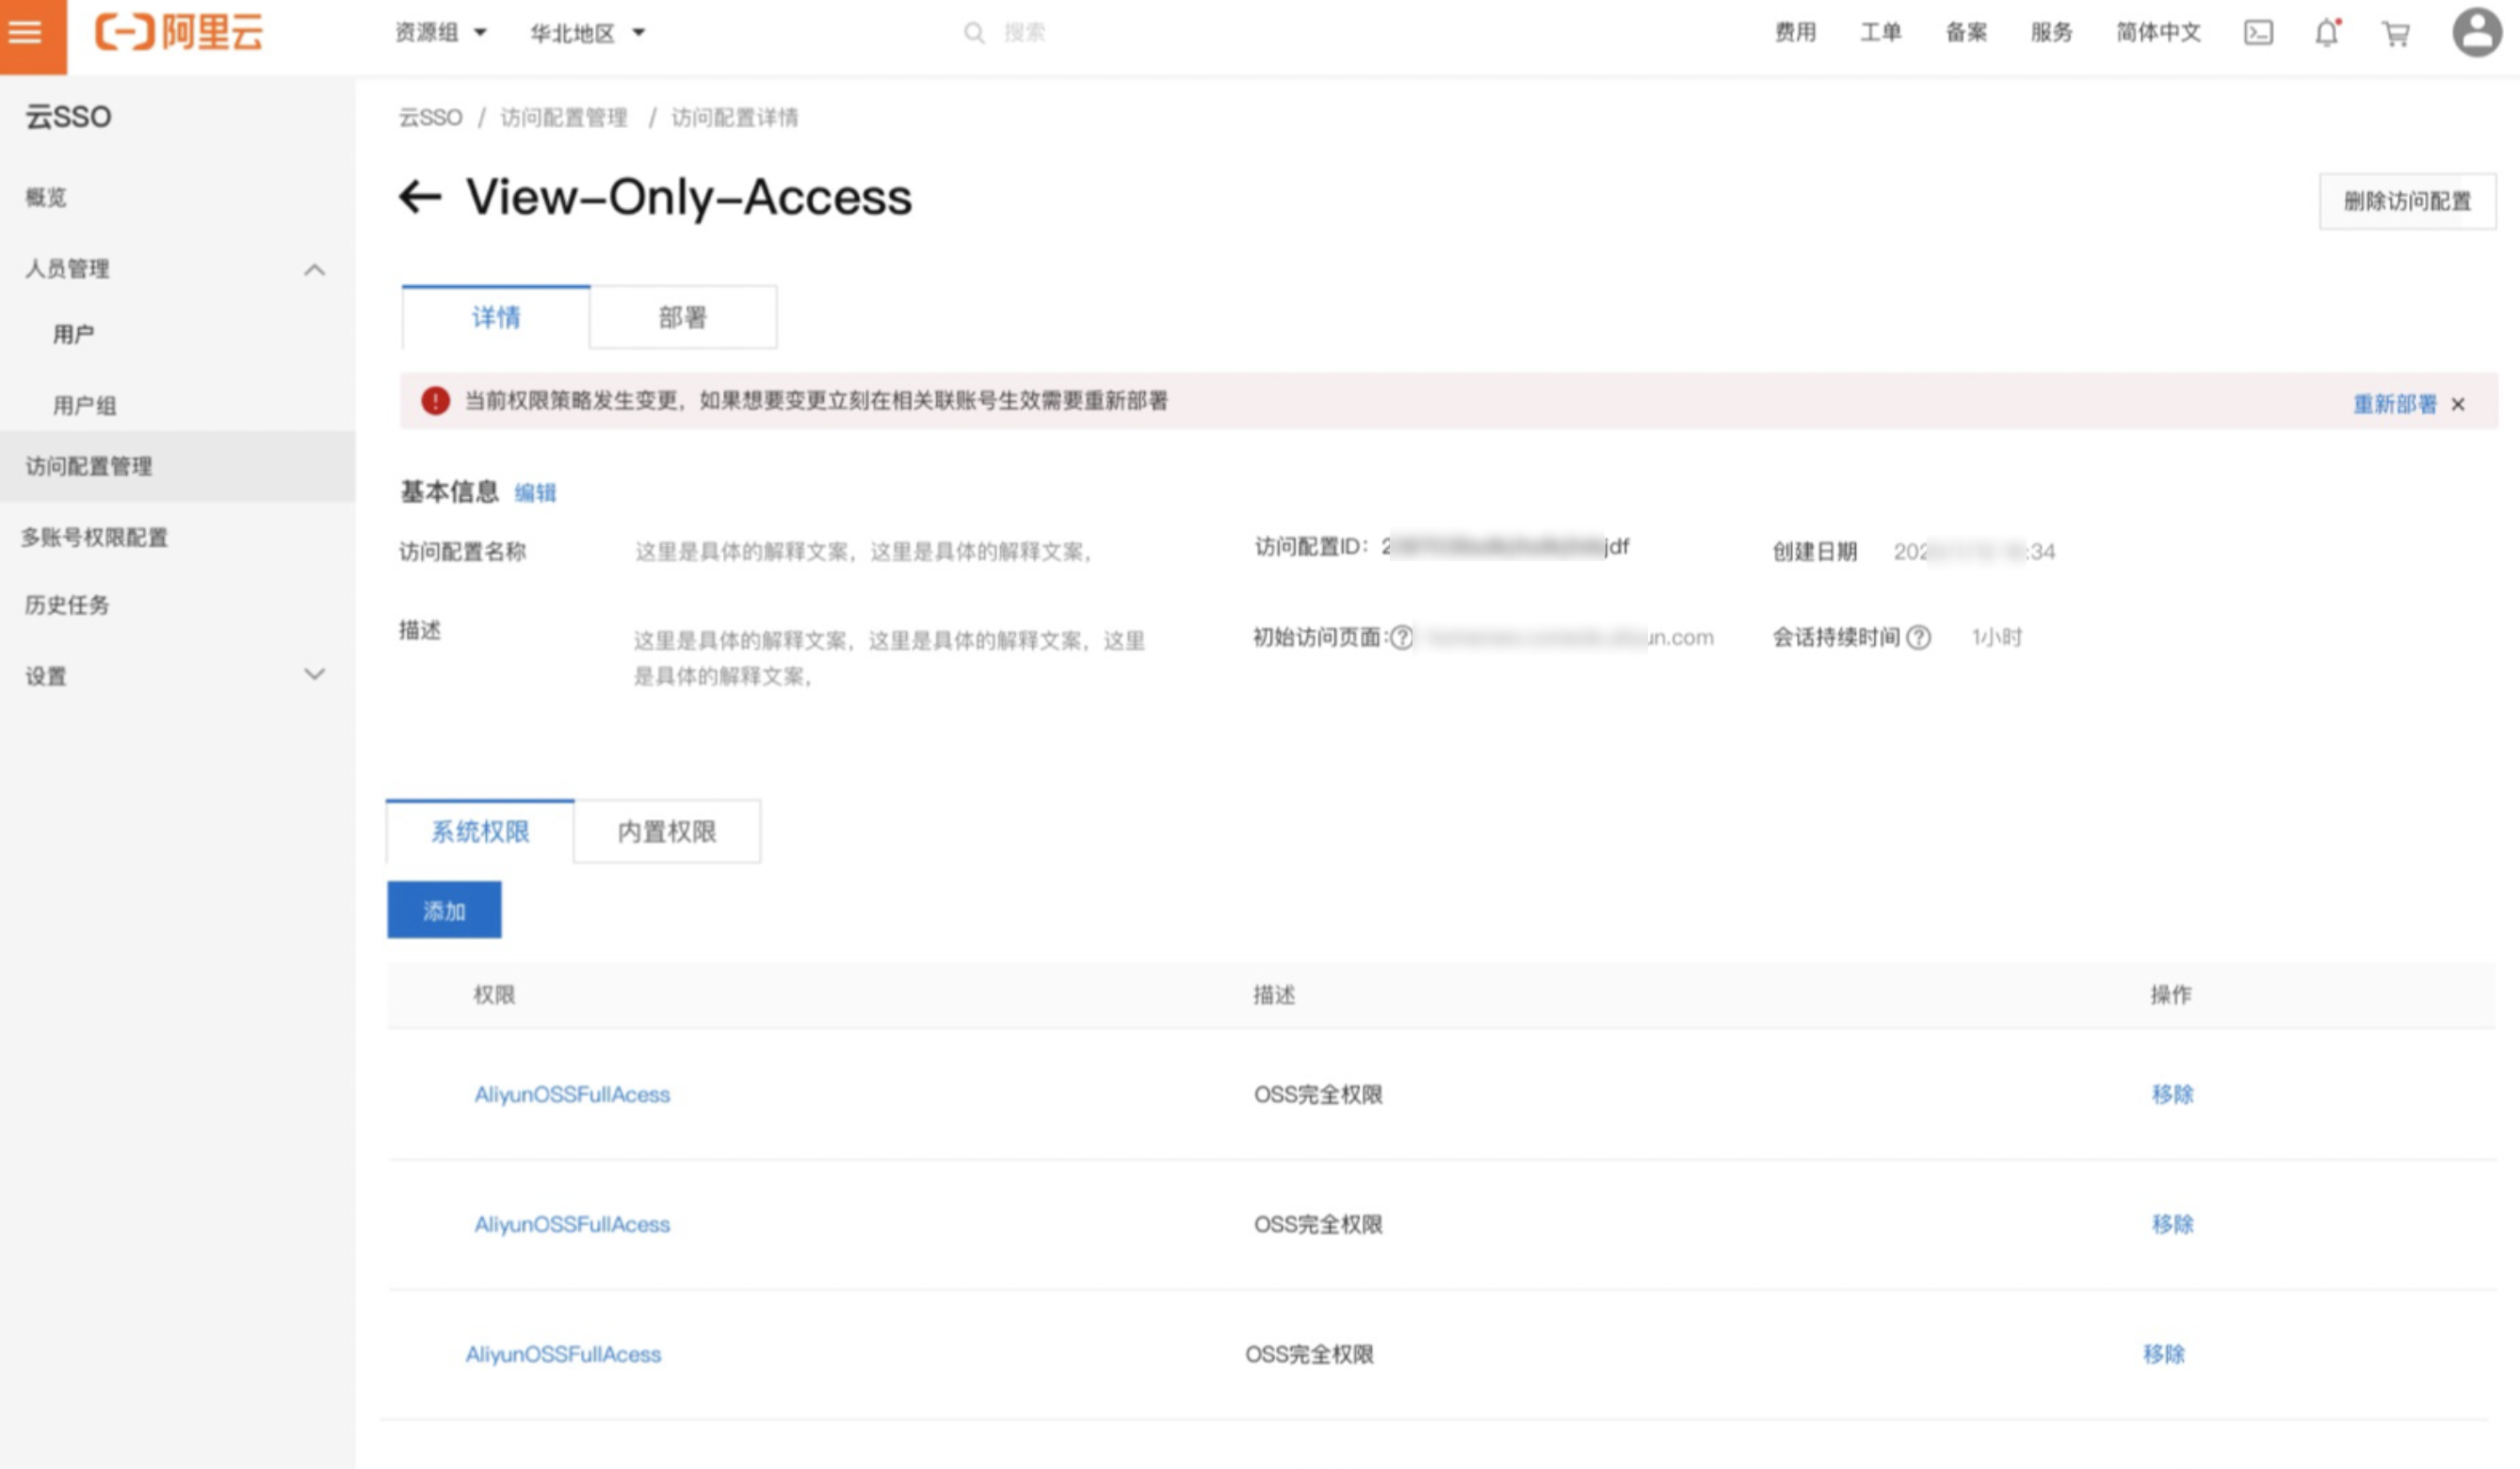Open the notification bell

coord(2327,33)
